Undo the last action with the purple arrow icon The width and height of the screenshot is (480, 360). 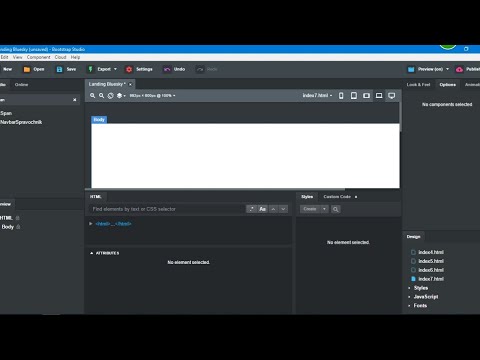[x=167, y=69]
